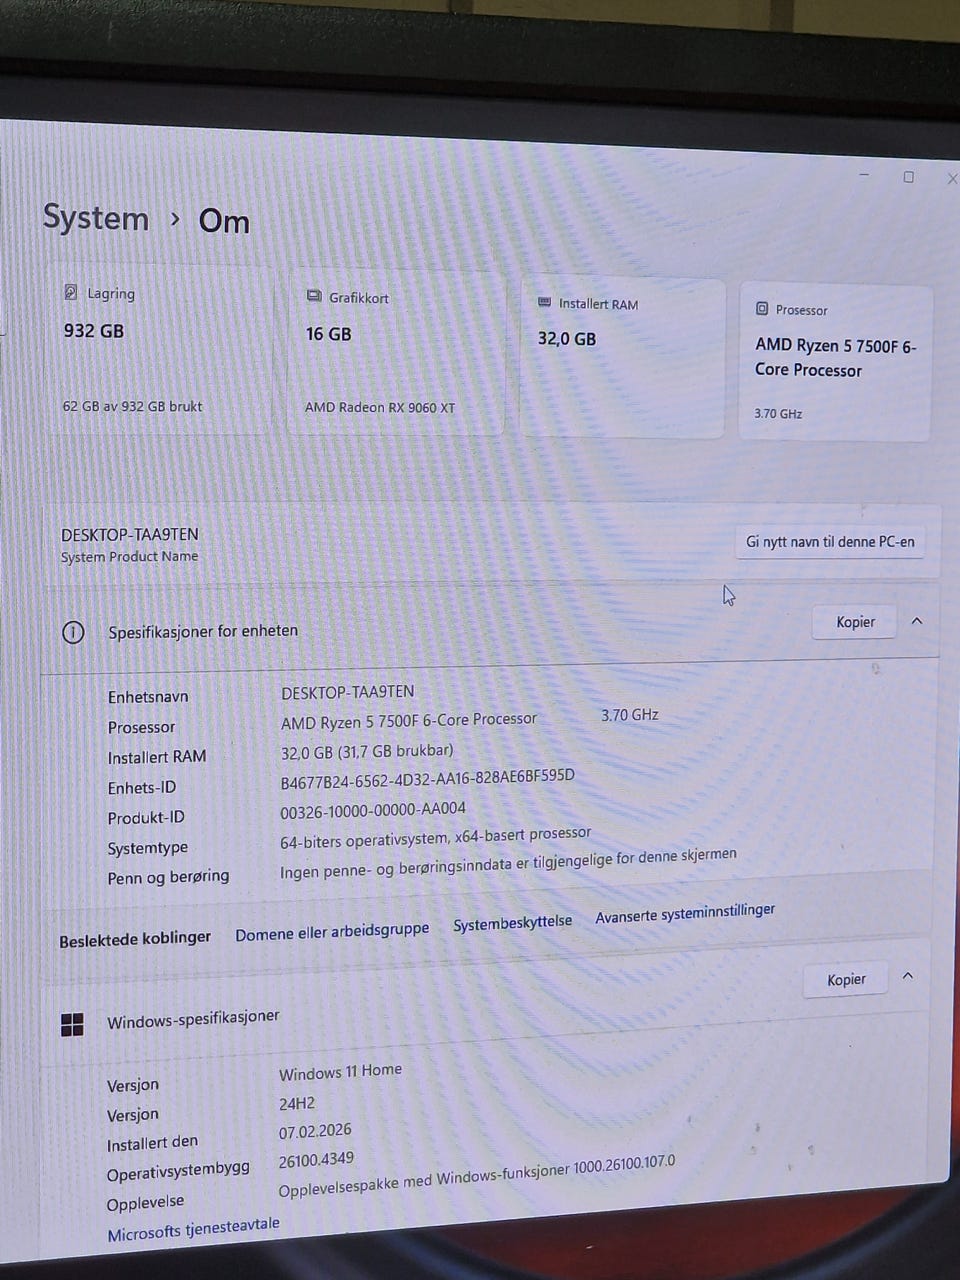960x1280 pixels.
Task: Open Domene eller arbeidsgruppe link
Action: tap(332, 931)
